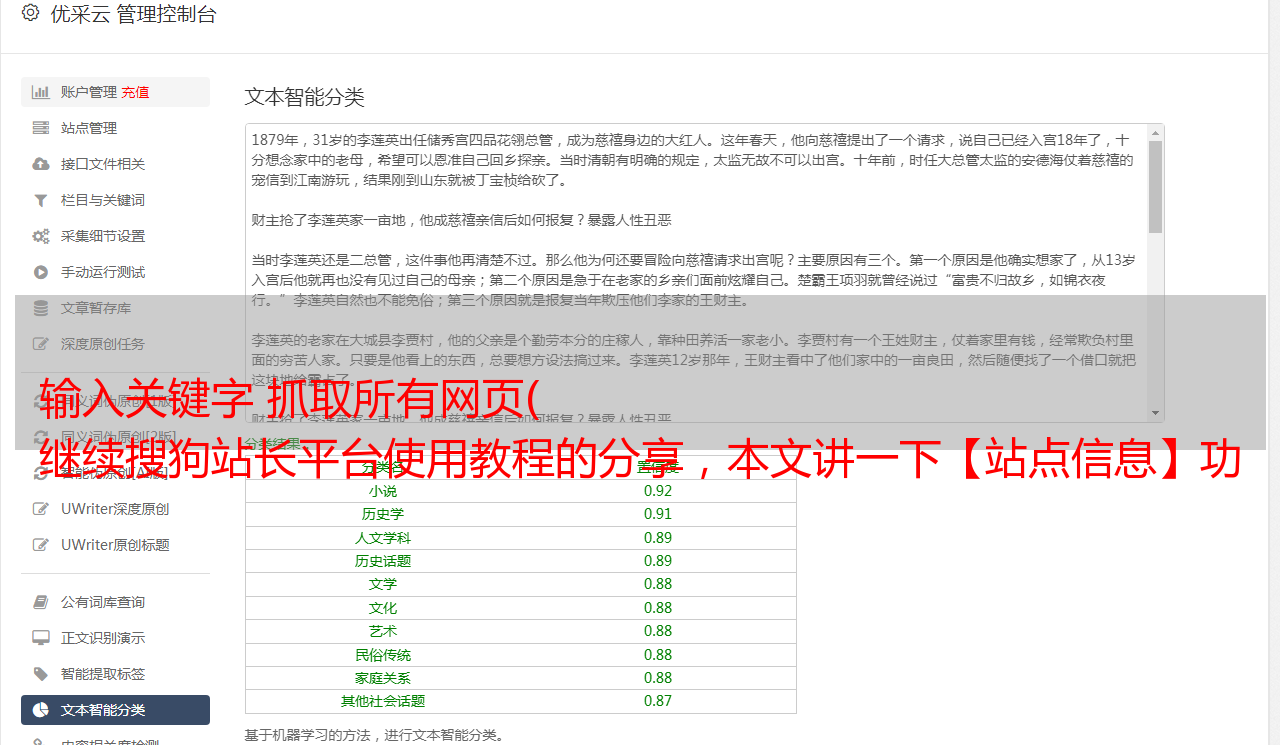Click the text area scrollbar up arrow
The height and width of the screenshot is (745, 1280).
point(1155,133)
